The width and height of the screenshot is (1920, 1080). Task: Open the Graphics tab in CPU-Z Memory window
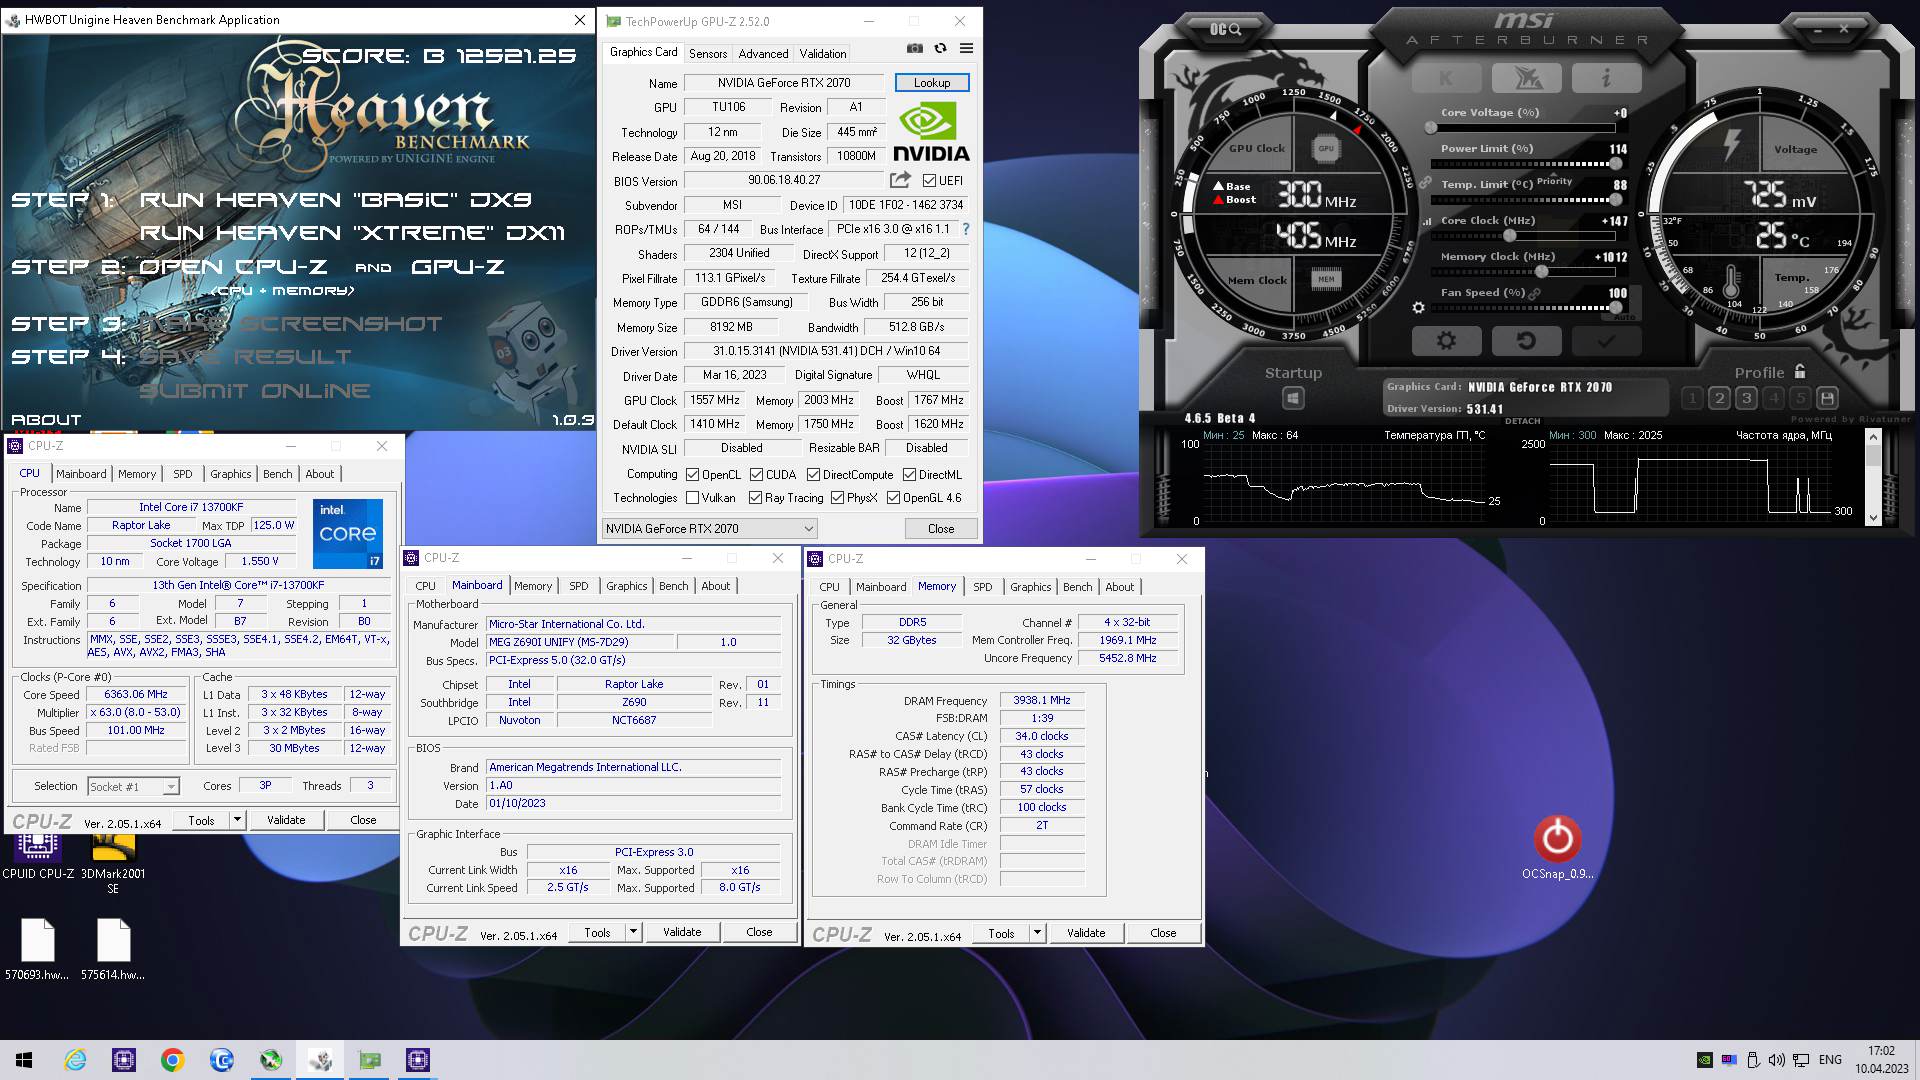click(1030, 587)
